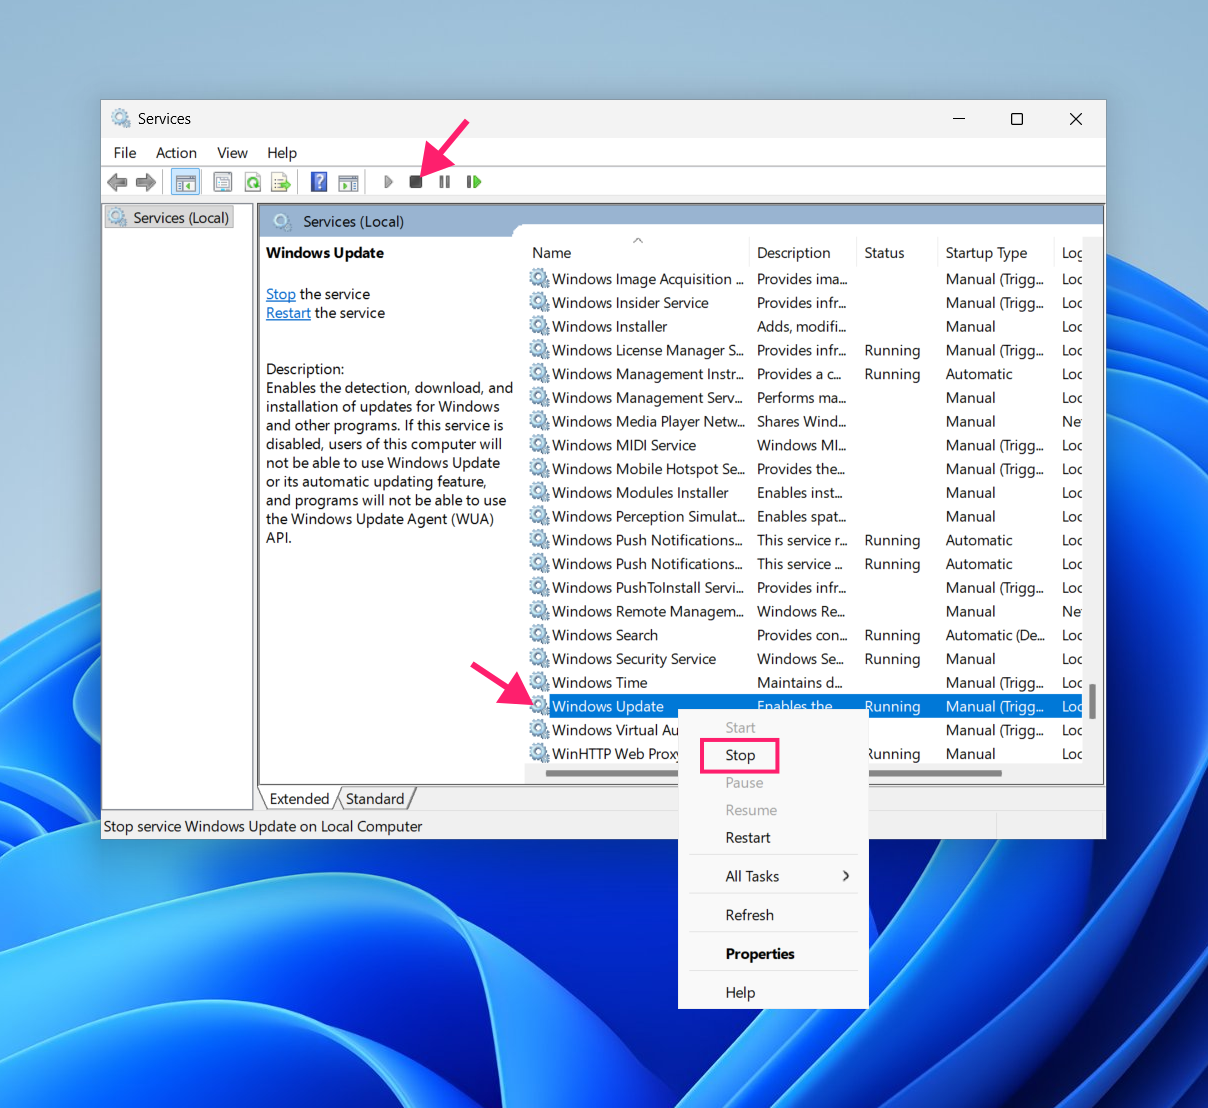Click 'Shares Wind...' description cell

[x=801, y=421]
